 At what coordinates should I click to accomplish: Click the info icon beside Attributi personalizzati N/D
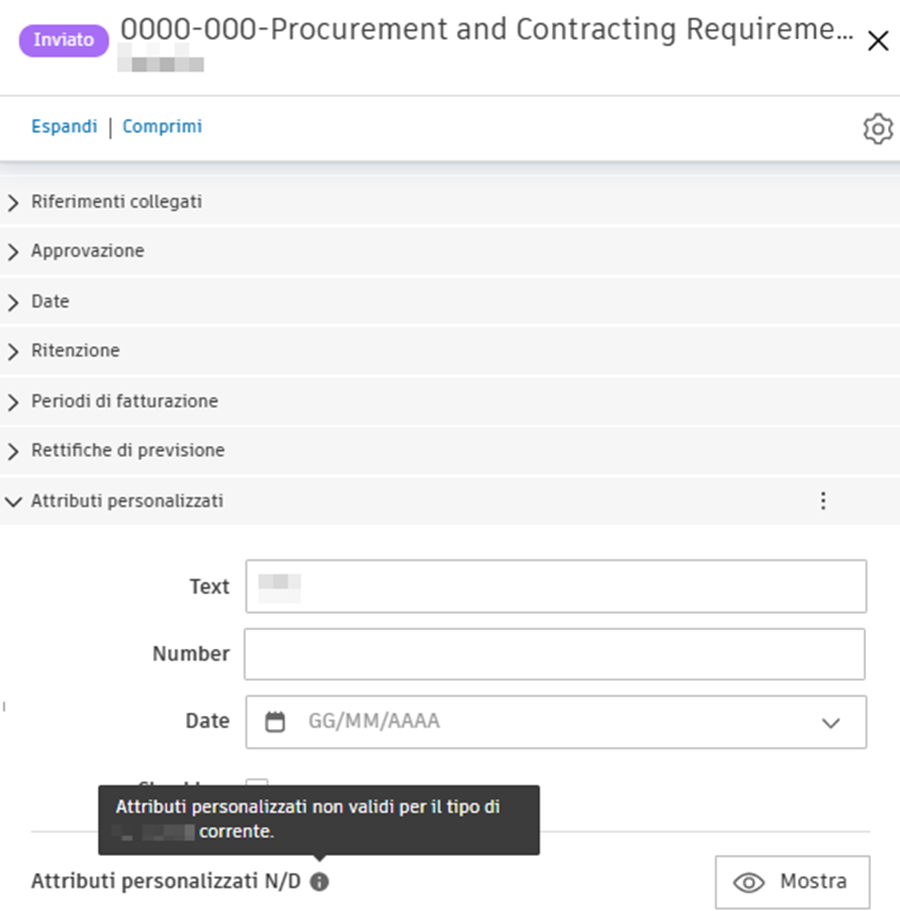[318, 883]
